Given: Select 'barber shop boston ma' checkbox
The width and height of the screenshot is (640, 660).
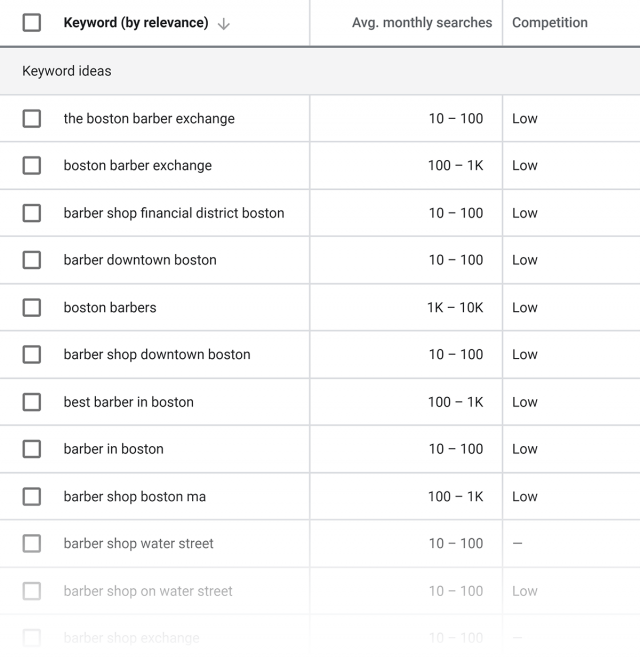Looking at the screenshot, I should 32,497.
